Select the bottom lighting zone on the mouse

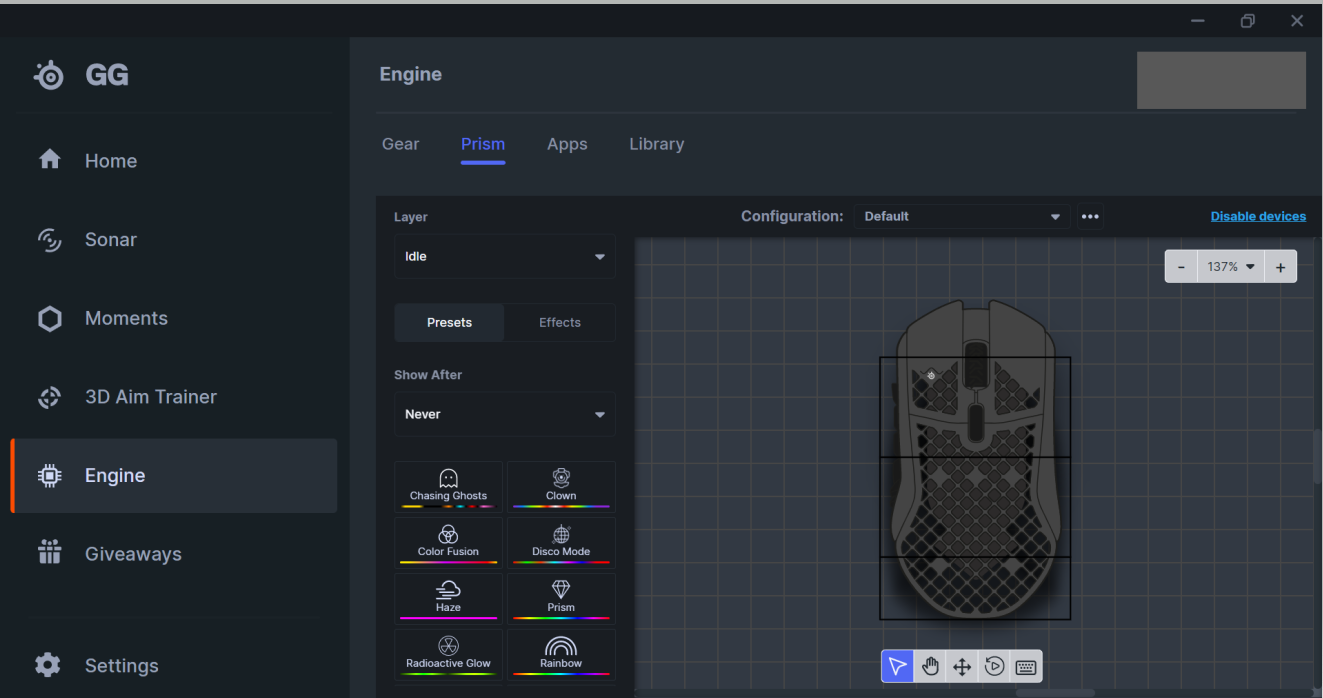(x=975, y=588)
